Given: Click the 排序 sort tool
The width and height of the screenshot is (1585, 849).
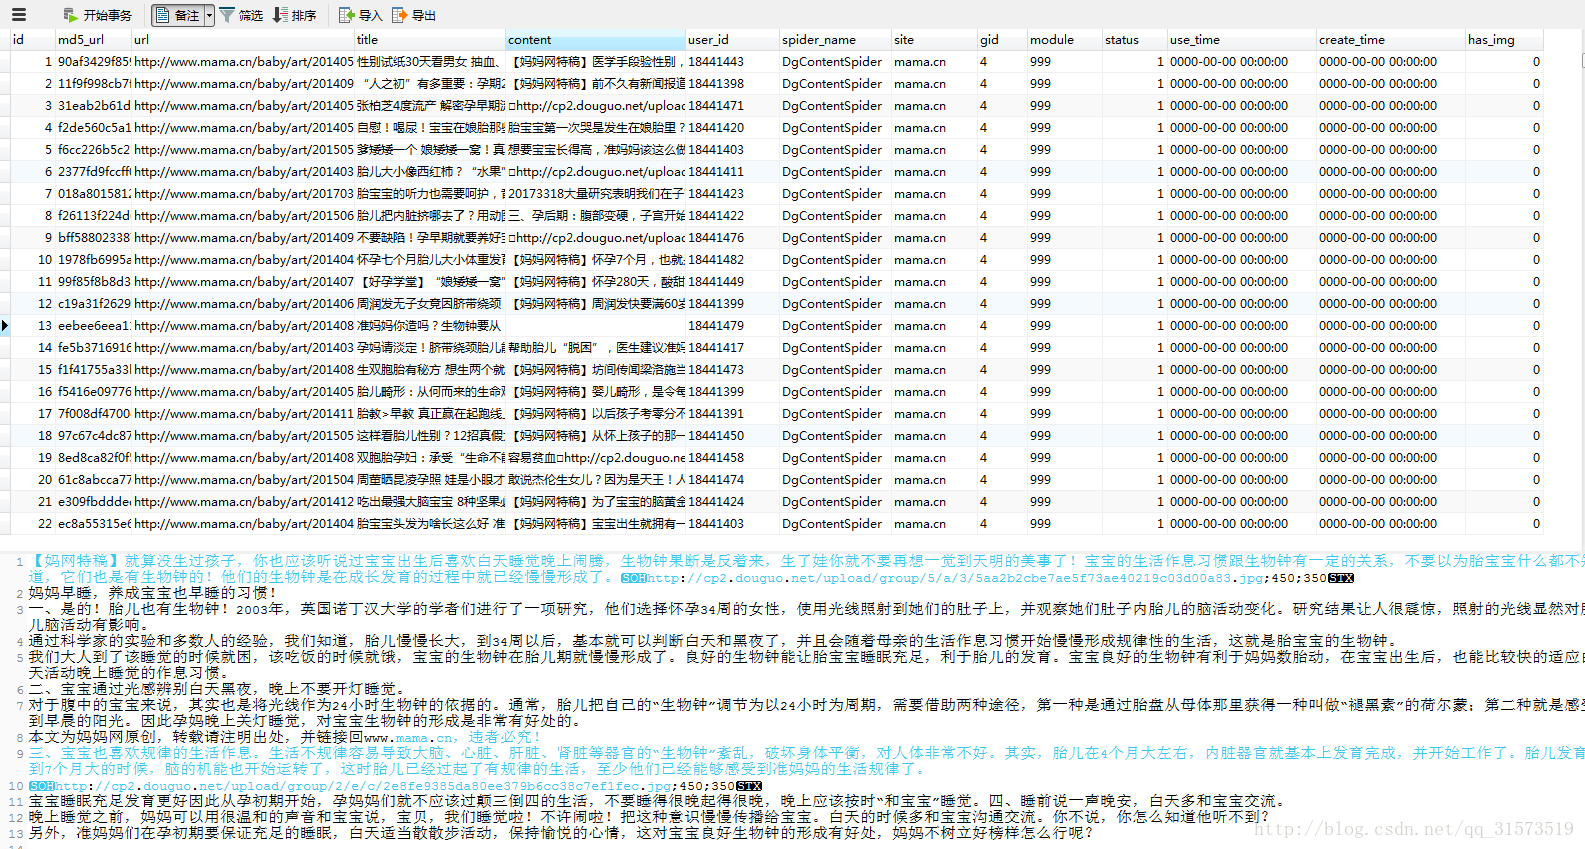Looking at the screenshot, I should coord(294,15).
